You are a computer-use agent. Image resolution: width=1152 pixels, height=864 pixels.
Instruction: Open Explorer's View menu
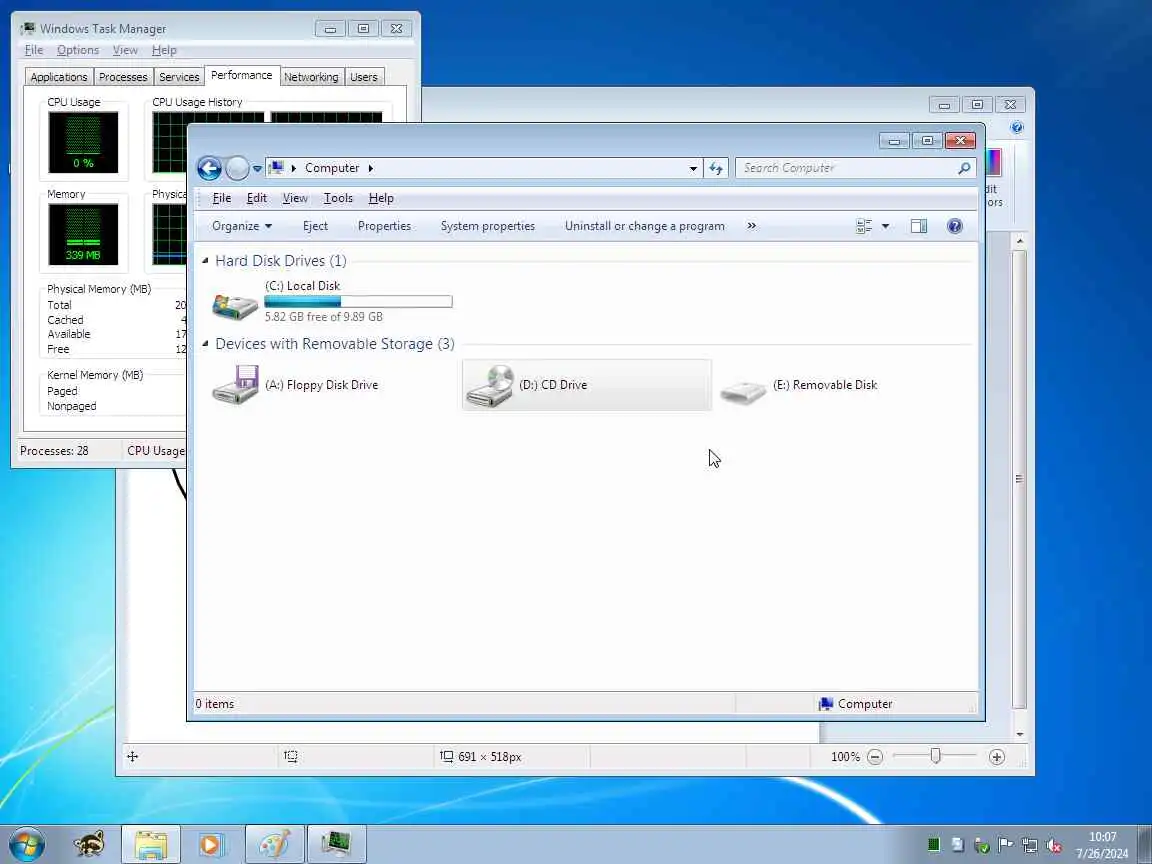295,198
